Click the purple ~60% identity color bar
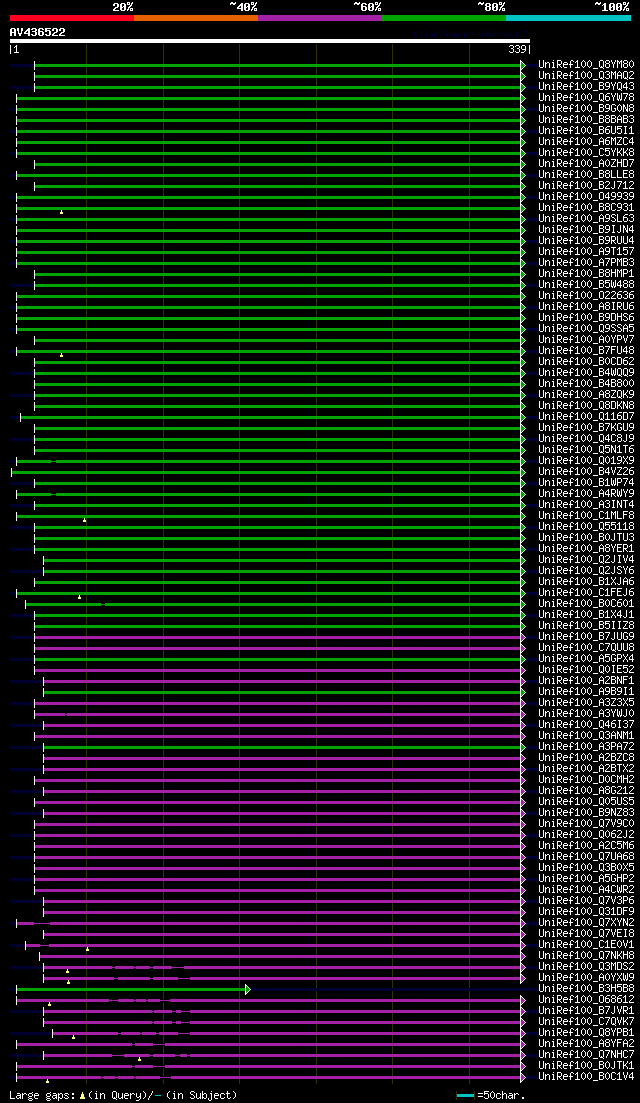The height and width of the screenshot is (1103, 640). (320, 18)
